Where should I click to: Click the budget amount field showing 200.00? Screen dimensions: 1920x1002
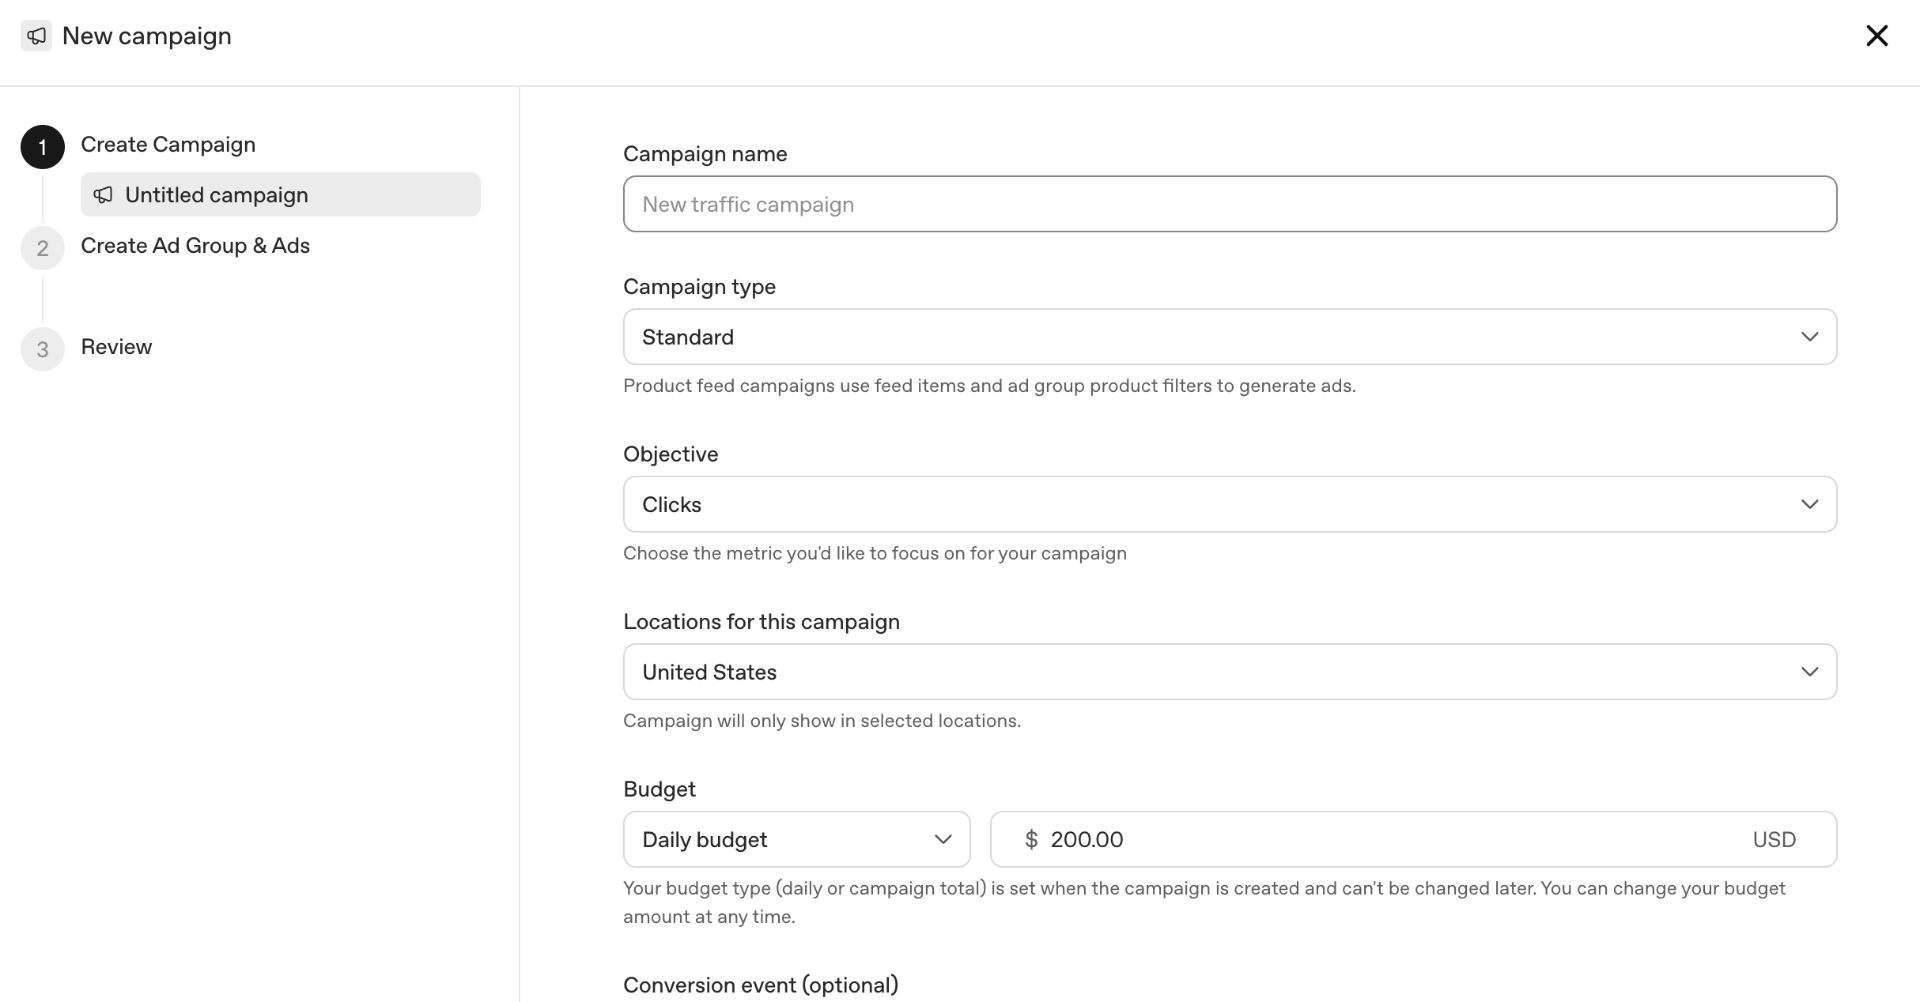(1413, 839)
